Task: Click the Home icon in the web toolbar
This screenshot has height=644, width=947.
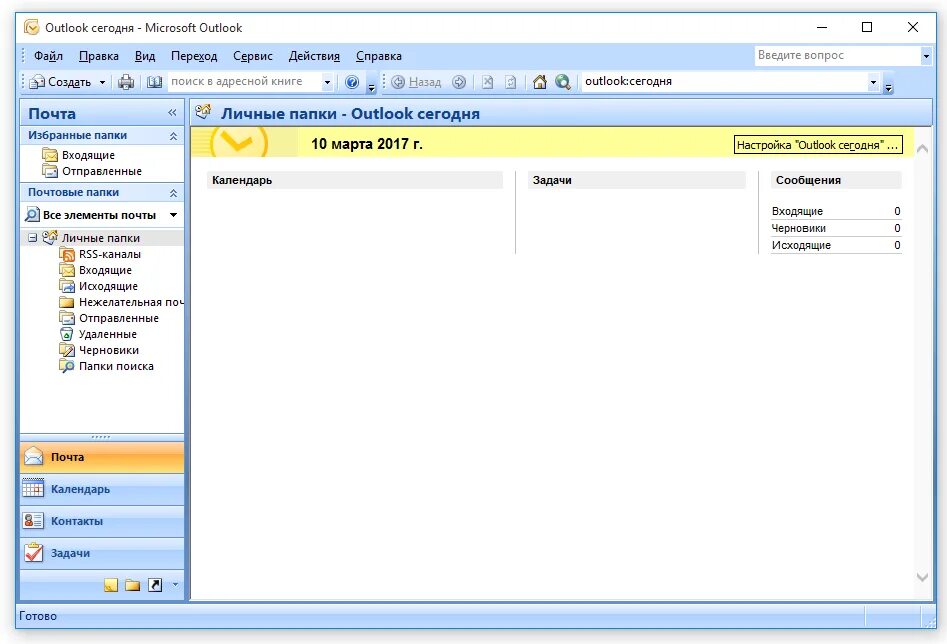Action: tap(539, 82)
